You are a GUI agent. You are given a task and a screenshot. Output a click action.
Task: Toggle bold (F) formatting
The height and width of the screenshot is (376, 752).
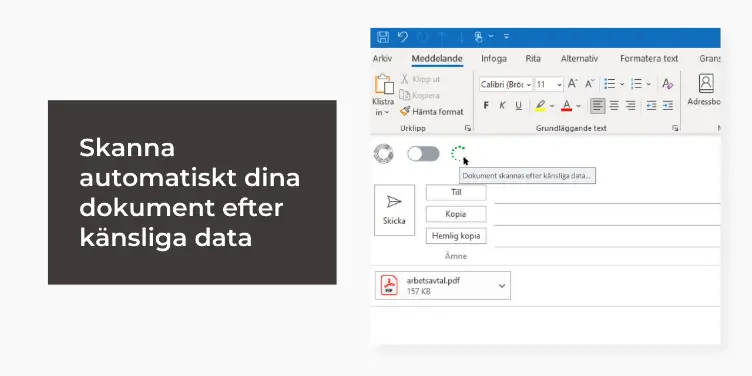click(x=486, y=106)
